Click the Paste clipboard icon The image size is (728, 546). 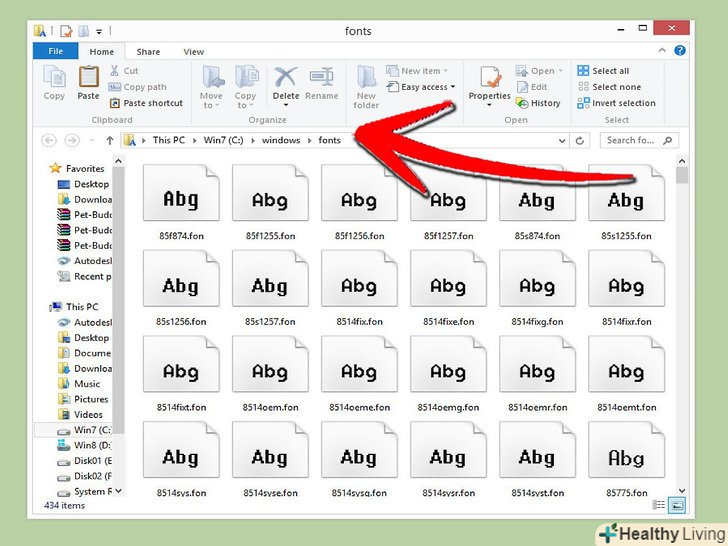89,79
